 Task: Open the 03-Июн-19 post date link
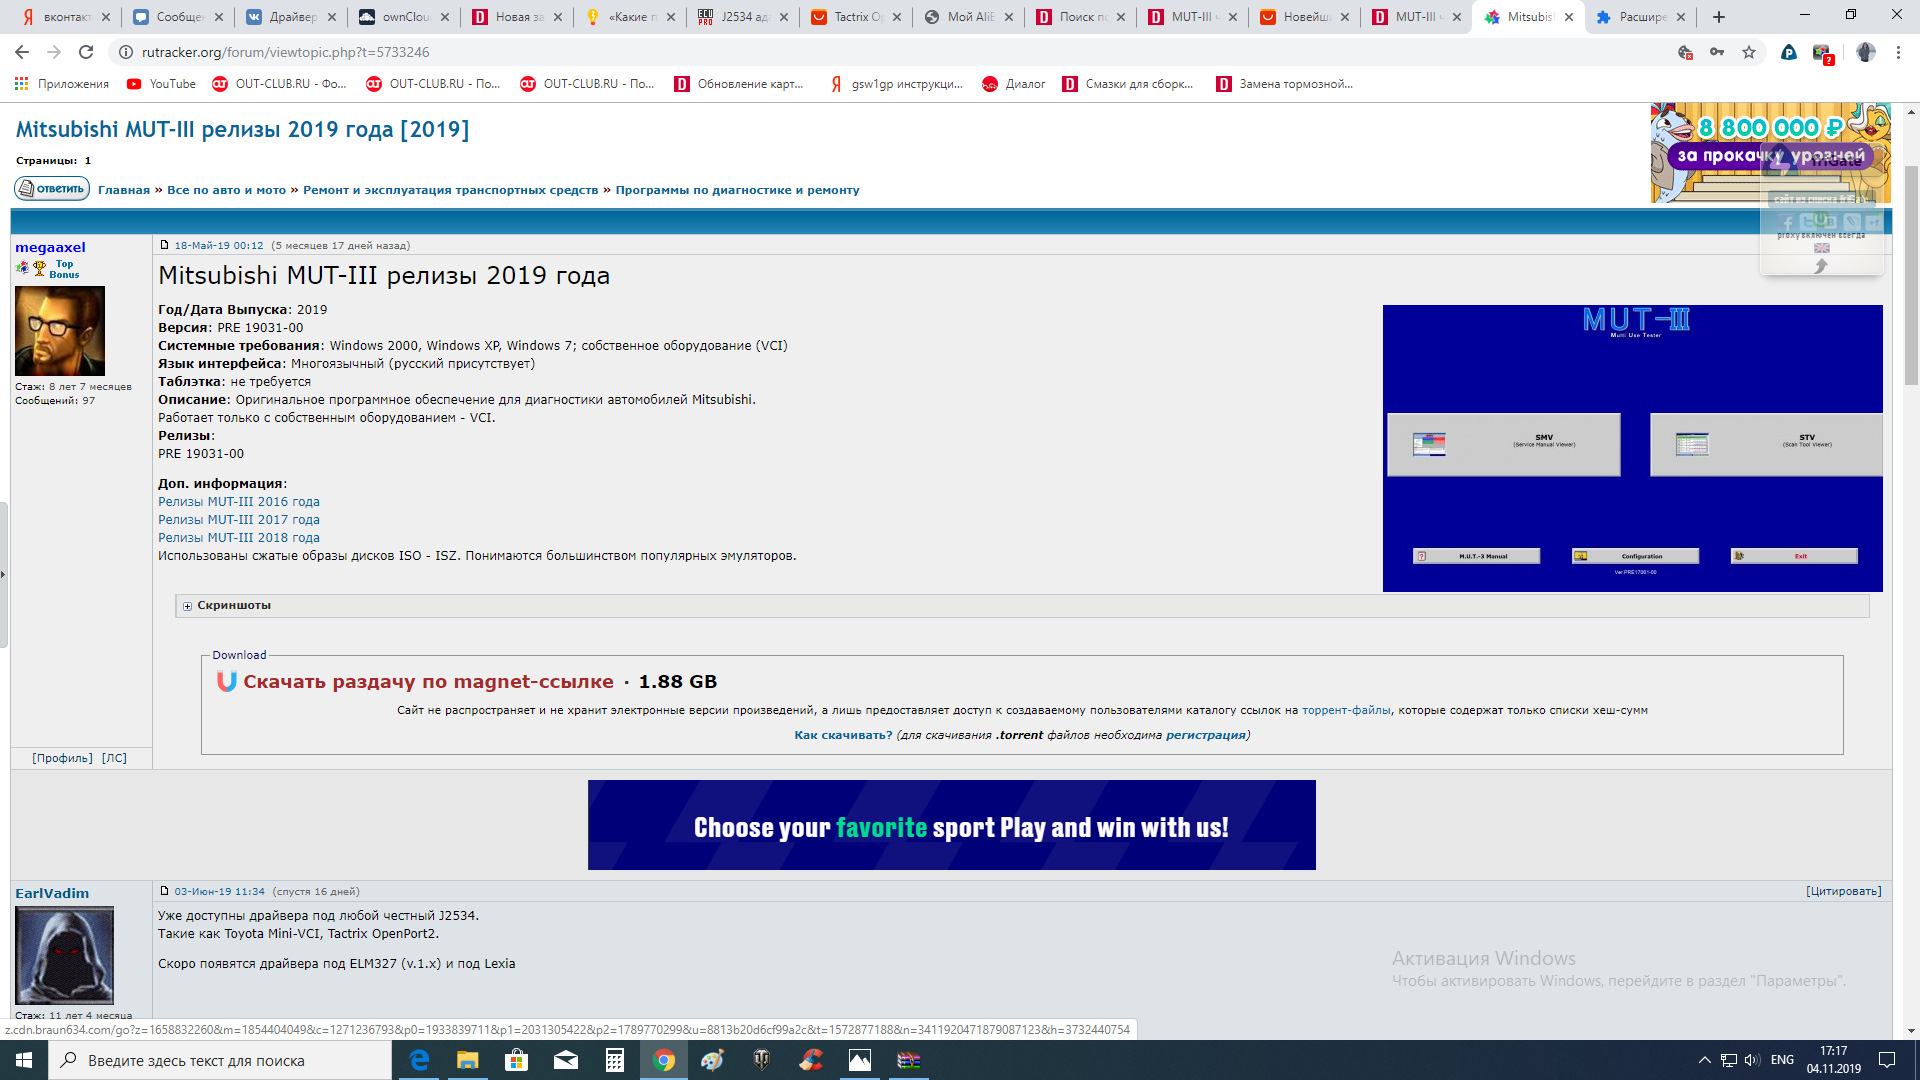coord(220,891)
